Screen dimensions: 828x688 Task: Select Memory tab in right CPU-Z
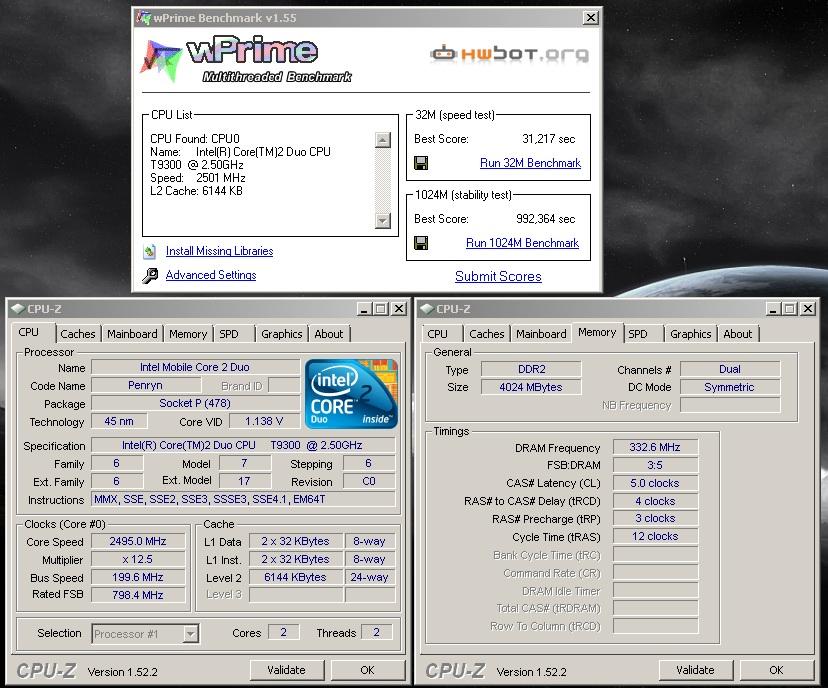(x=597, y=333)
